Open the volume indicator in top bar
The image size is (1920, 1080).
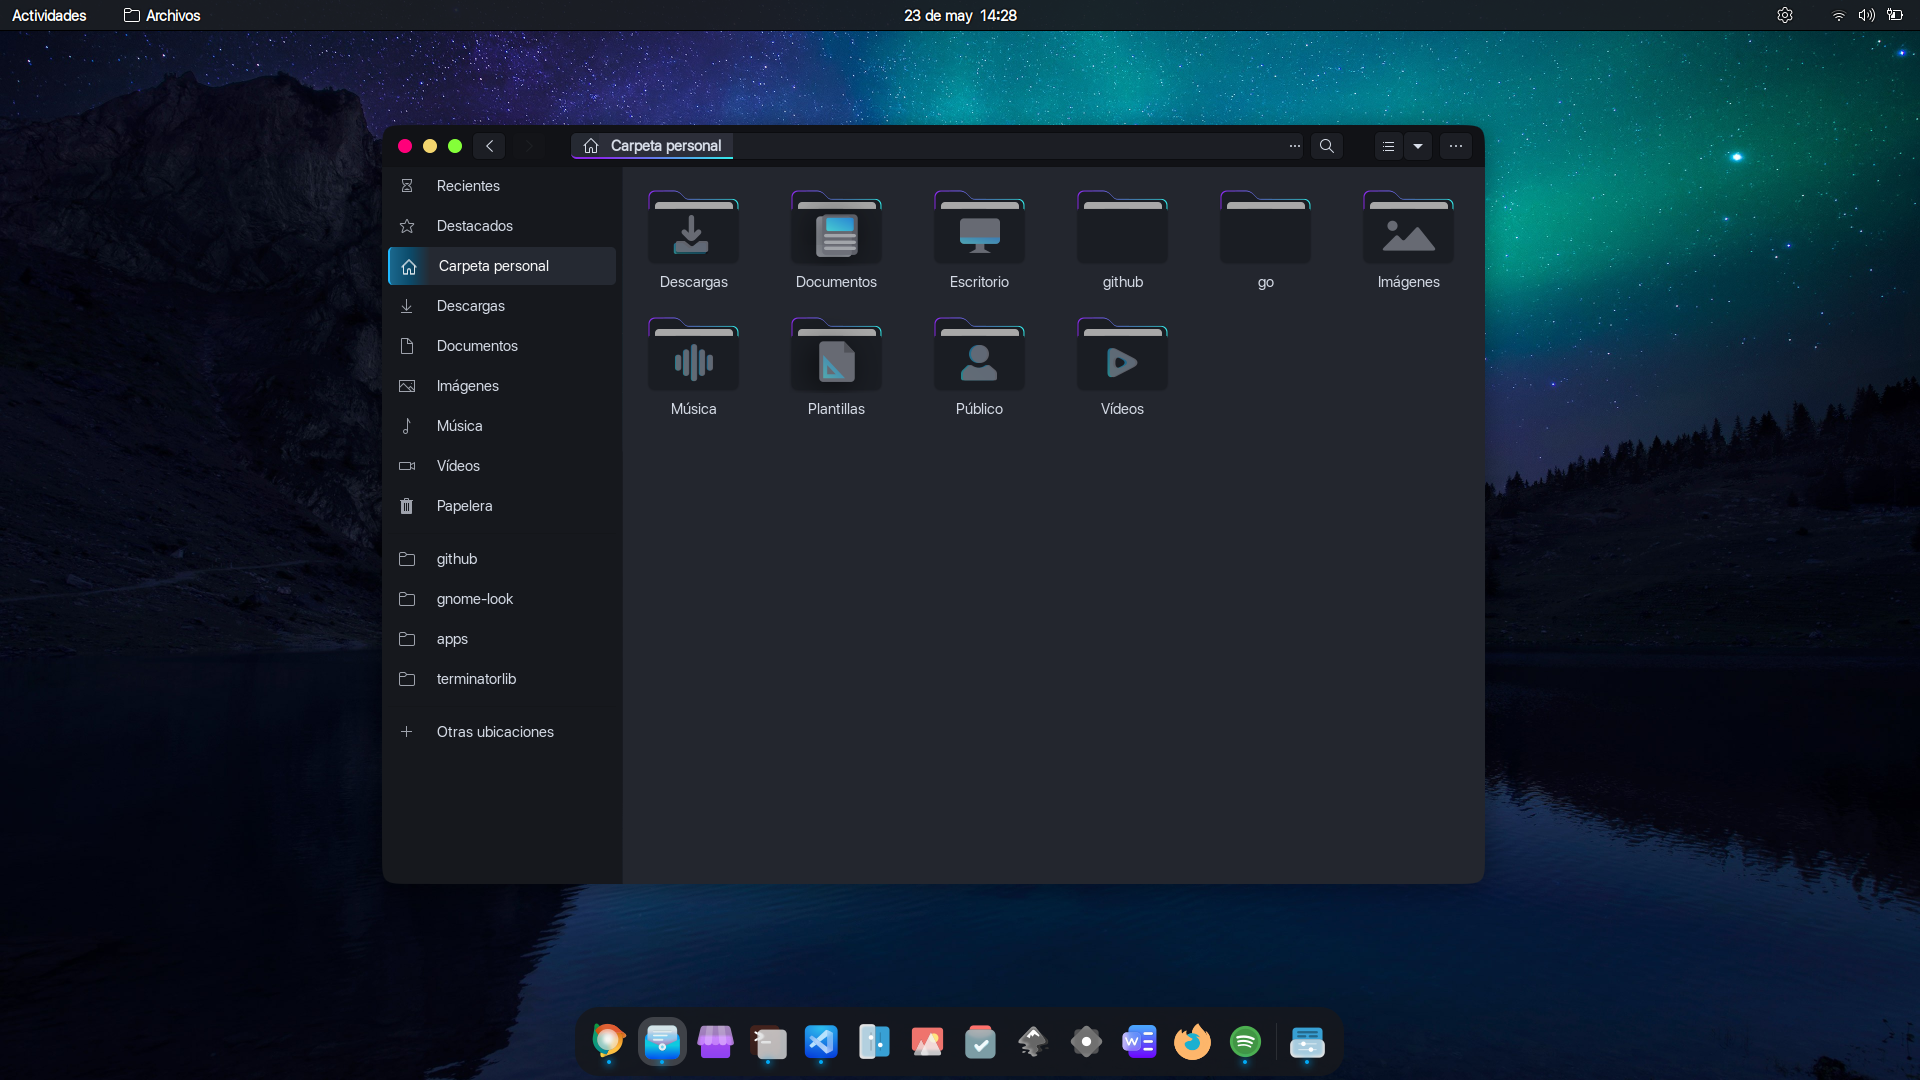click(x=1866, y=15)
